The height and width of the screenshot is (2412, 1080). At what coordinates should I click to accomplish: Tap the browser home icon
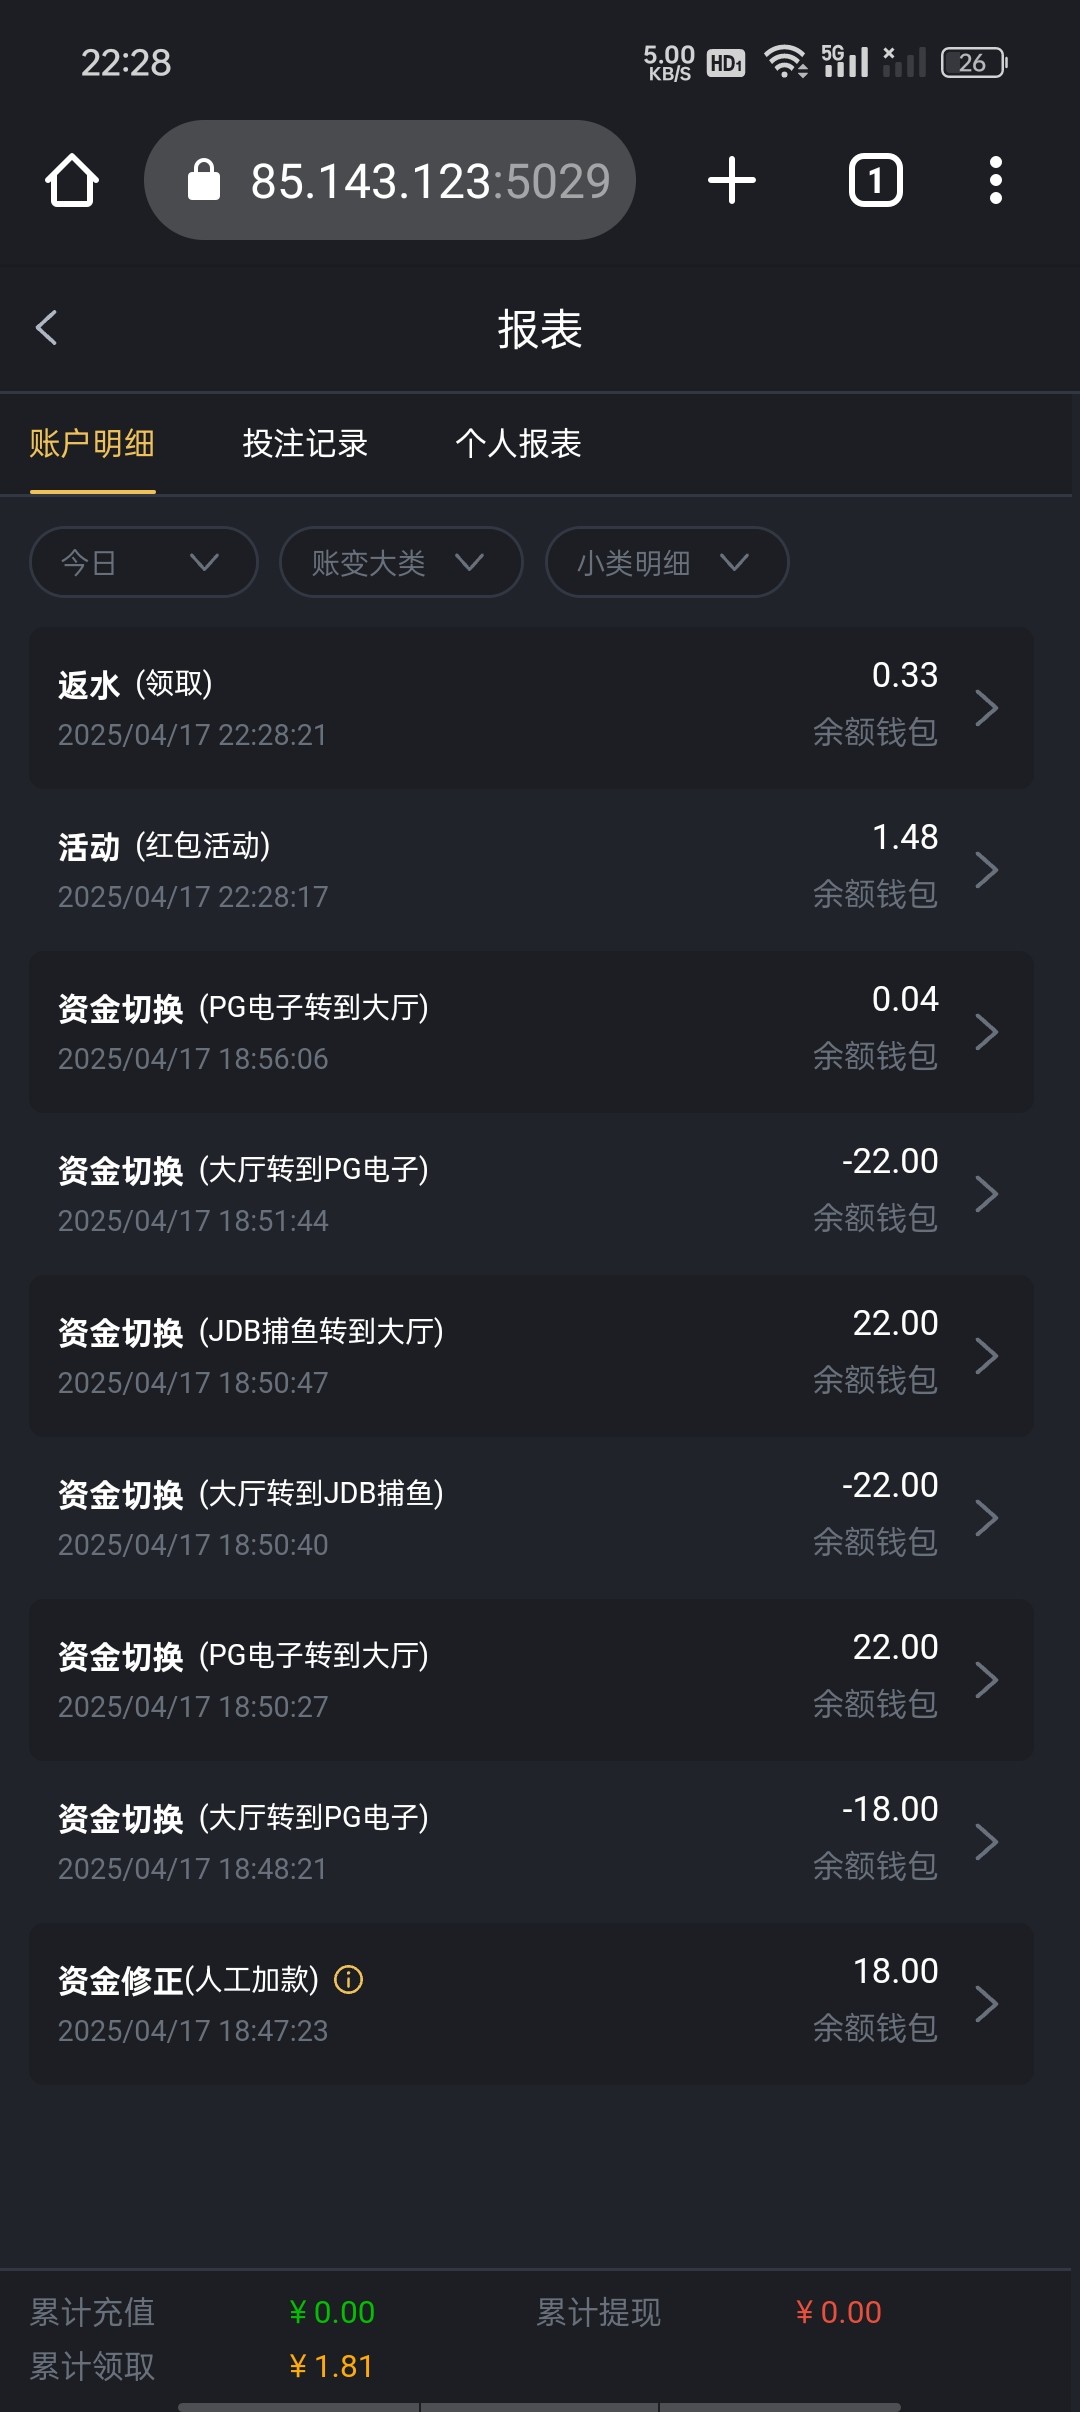pos(72,181)
